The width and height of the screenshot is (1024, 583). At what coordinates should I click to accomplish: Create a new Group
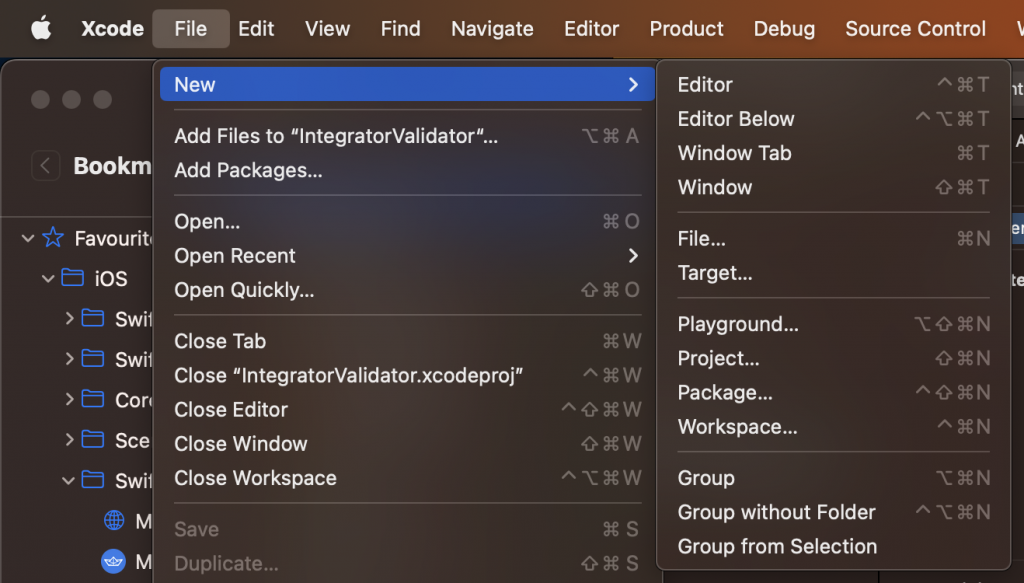(x=833, y=478)
